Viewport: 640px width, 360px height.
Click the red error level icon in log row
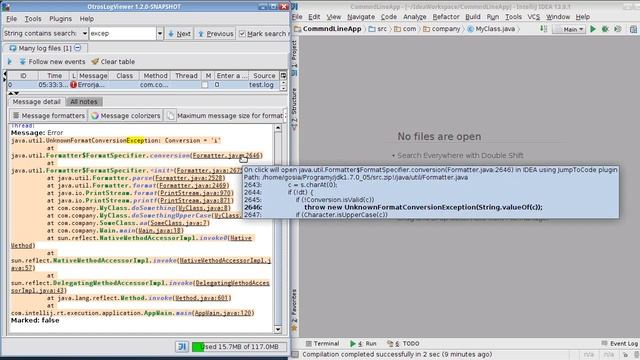tap(73, 85)
